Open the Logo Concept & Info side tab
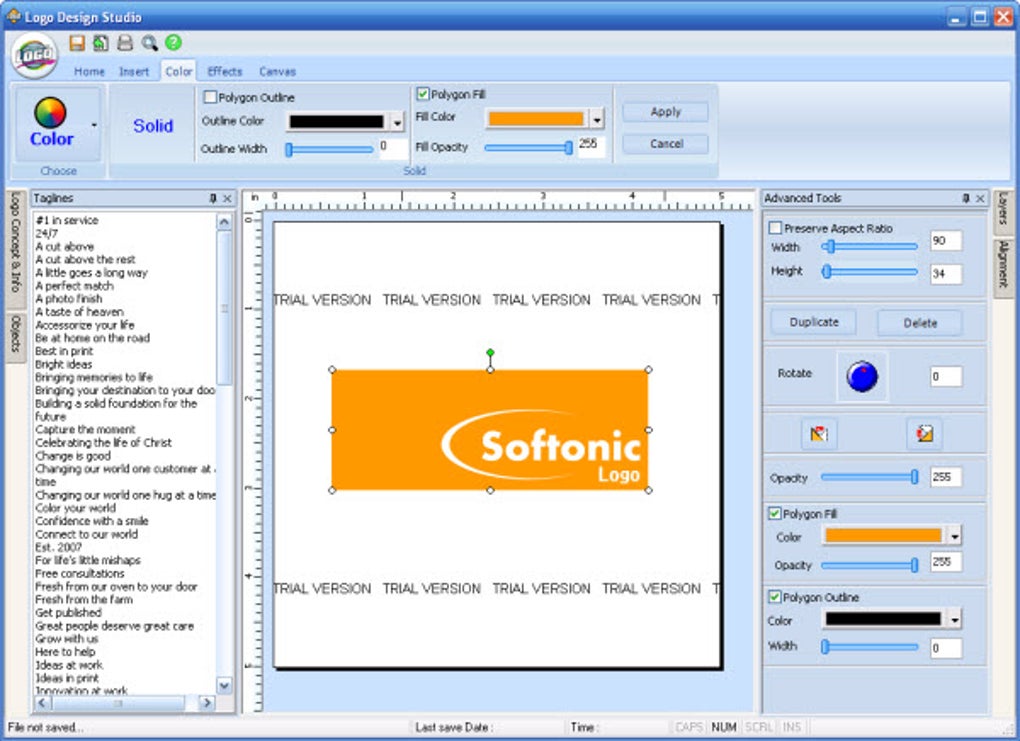 [16, 248]
